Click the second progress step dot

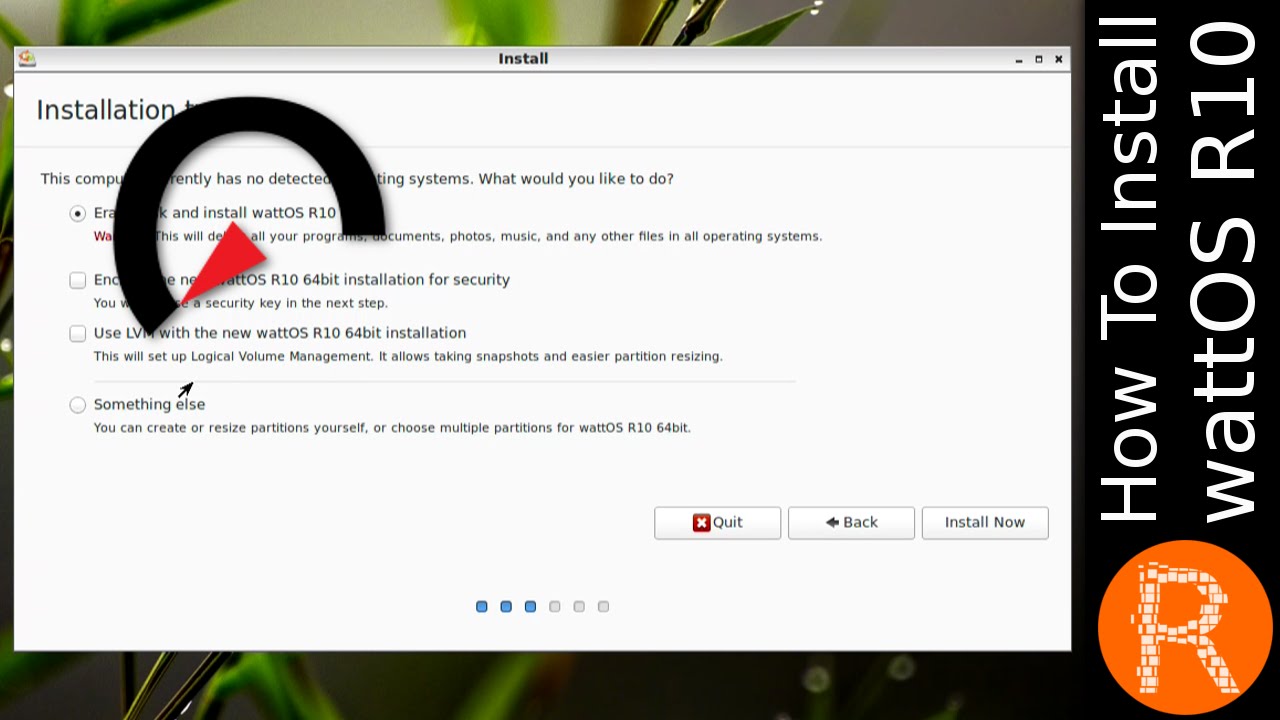506,607
